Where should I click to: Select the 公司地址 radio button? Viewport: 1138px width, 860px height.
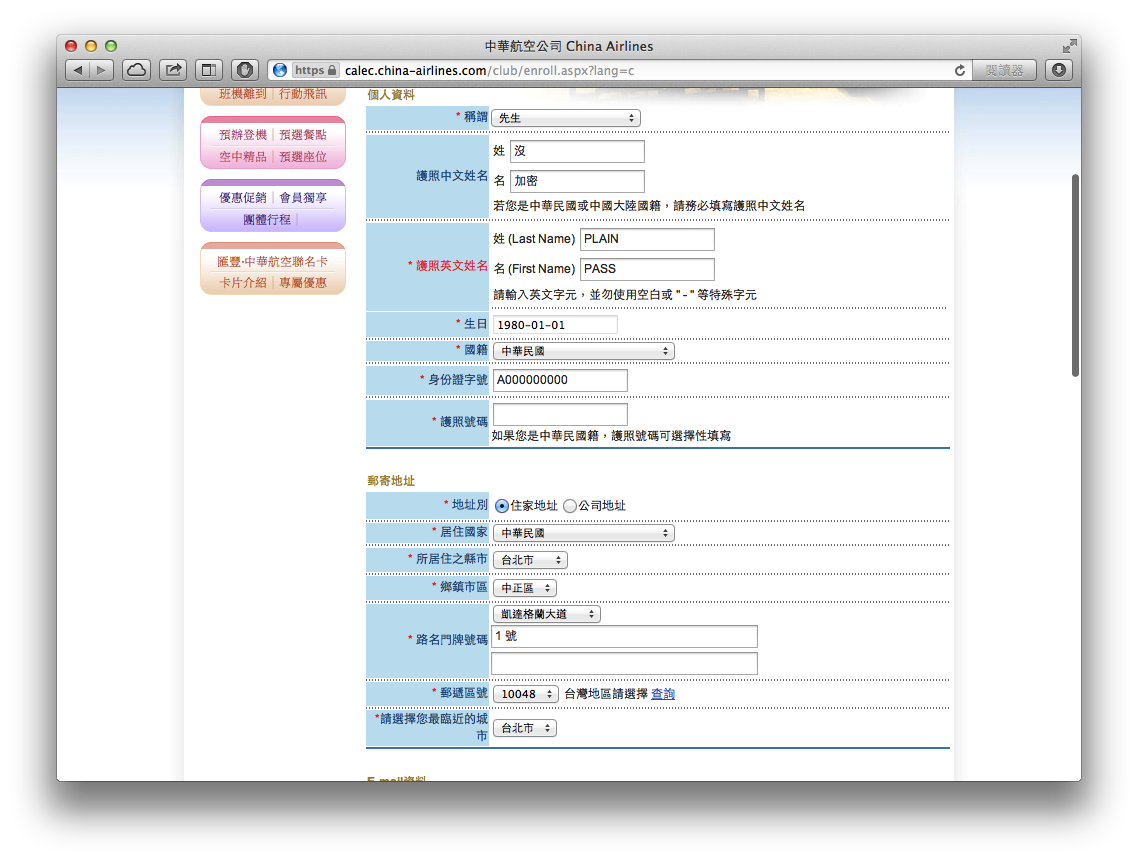coord(570,506)
